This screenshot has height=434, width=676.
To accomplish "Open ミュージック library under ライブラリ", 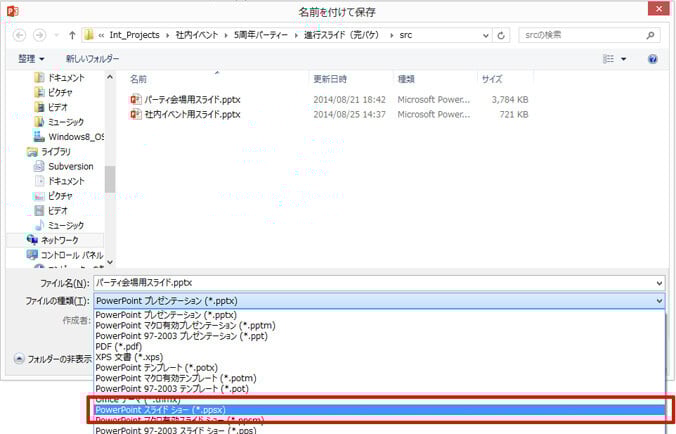I will (x=66, y=225).
